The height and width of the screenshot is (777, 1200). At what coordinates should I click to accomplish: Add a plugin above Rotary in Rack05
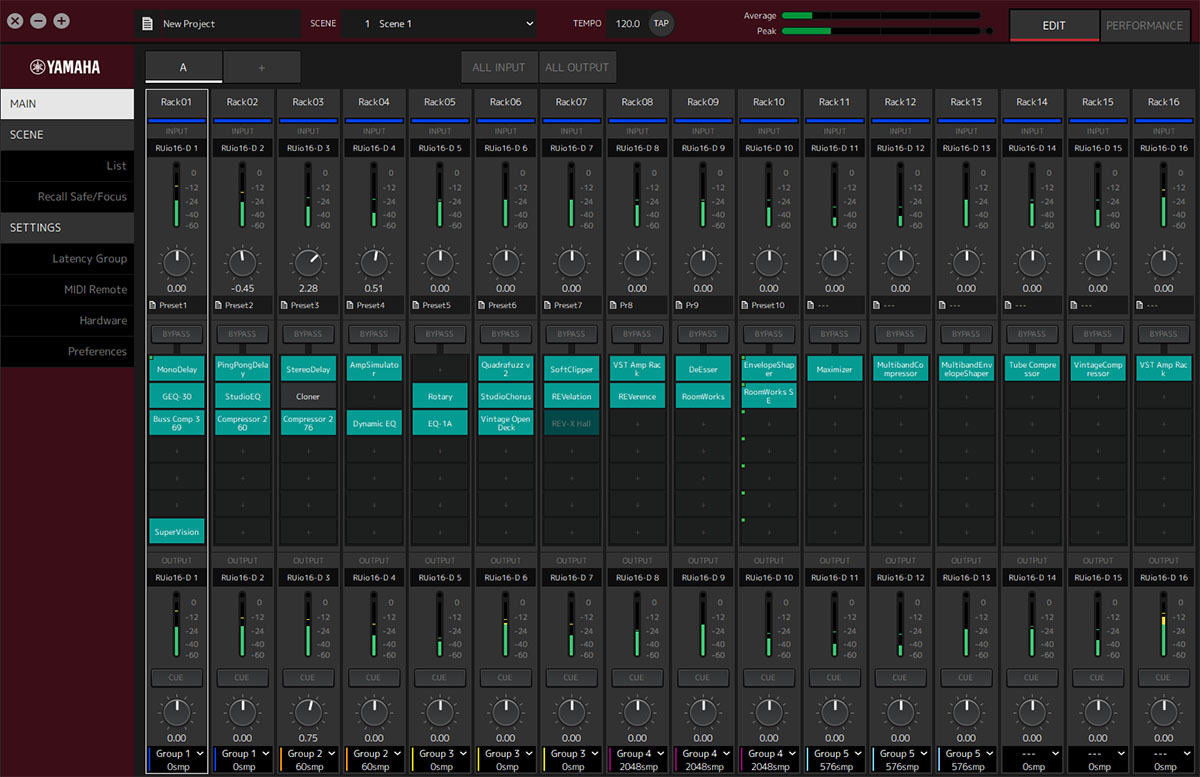440,369
